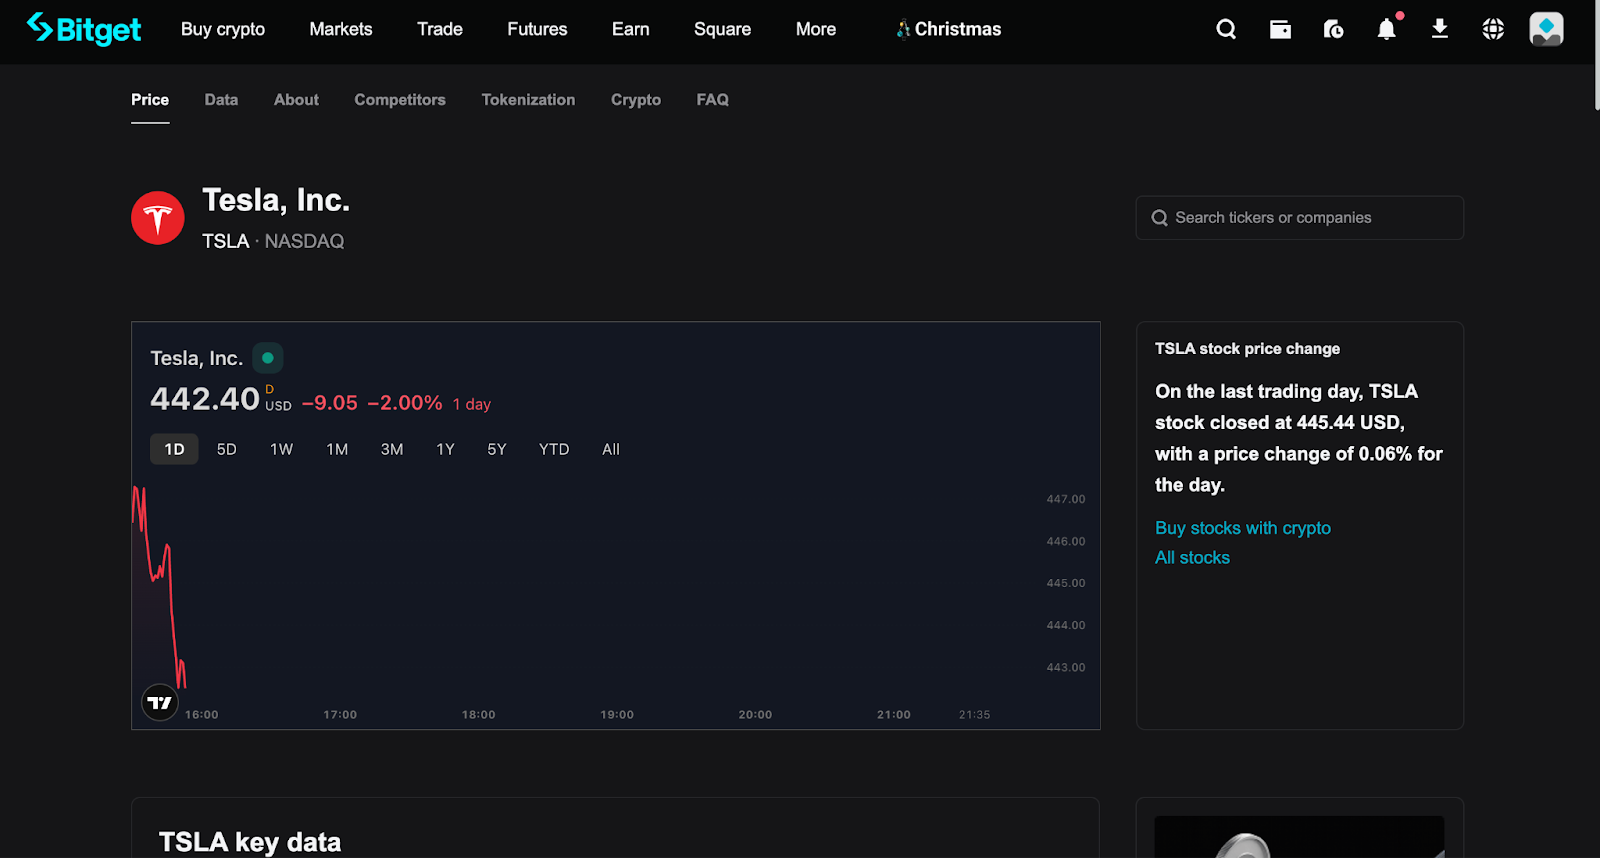Image resolution: width=1600 pixels, height=858 pixels.
Task: Switch to the Competitors tab
Action: [400, 100]
